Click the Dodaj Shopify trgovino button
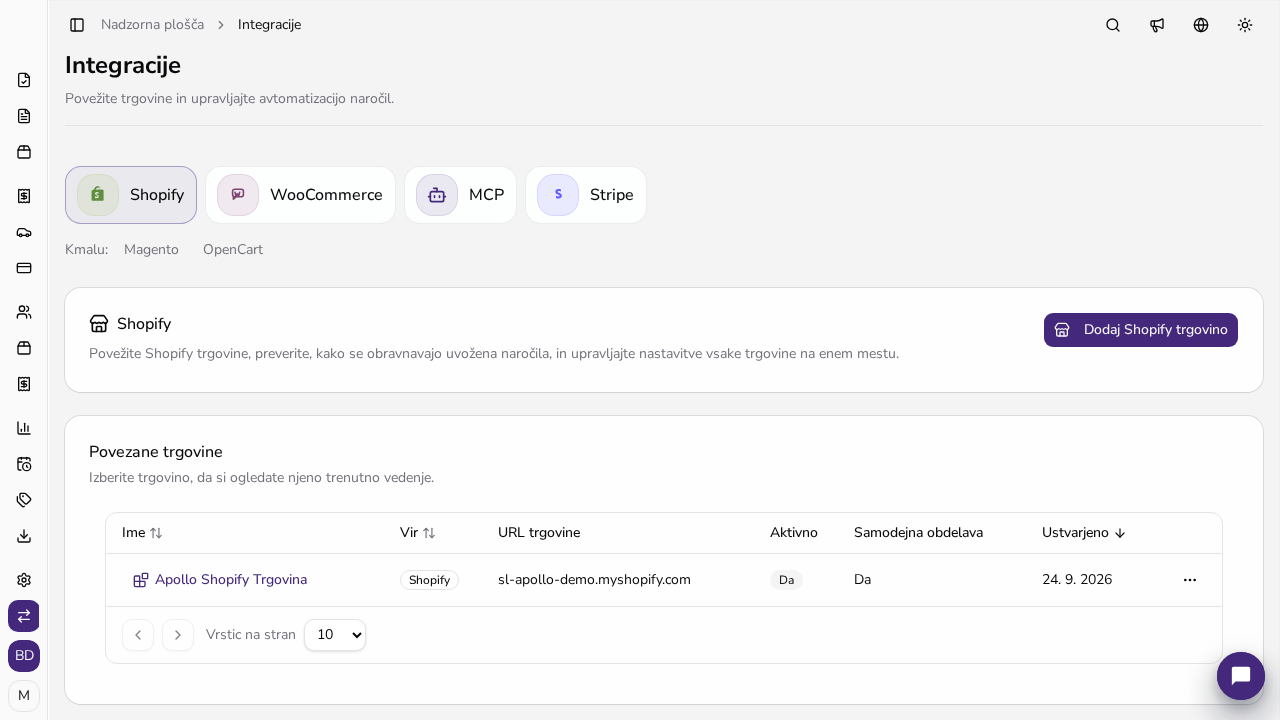 click(1141, 330)
